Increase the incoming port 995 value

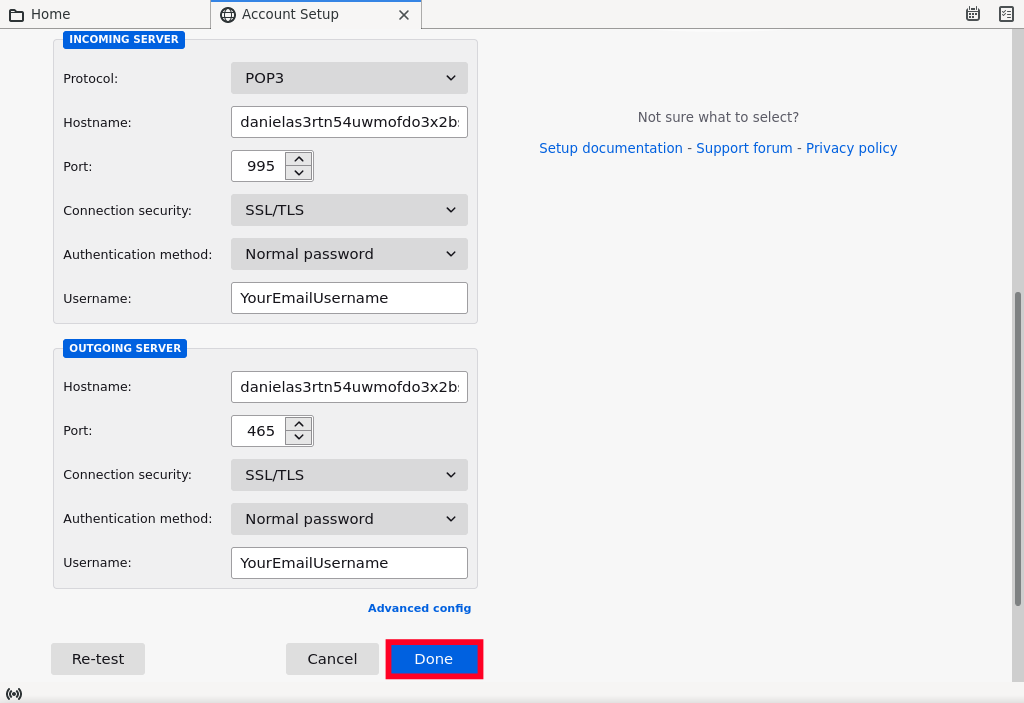click(298, 159)
